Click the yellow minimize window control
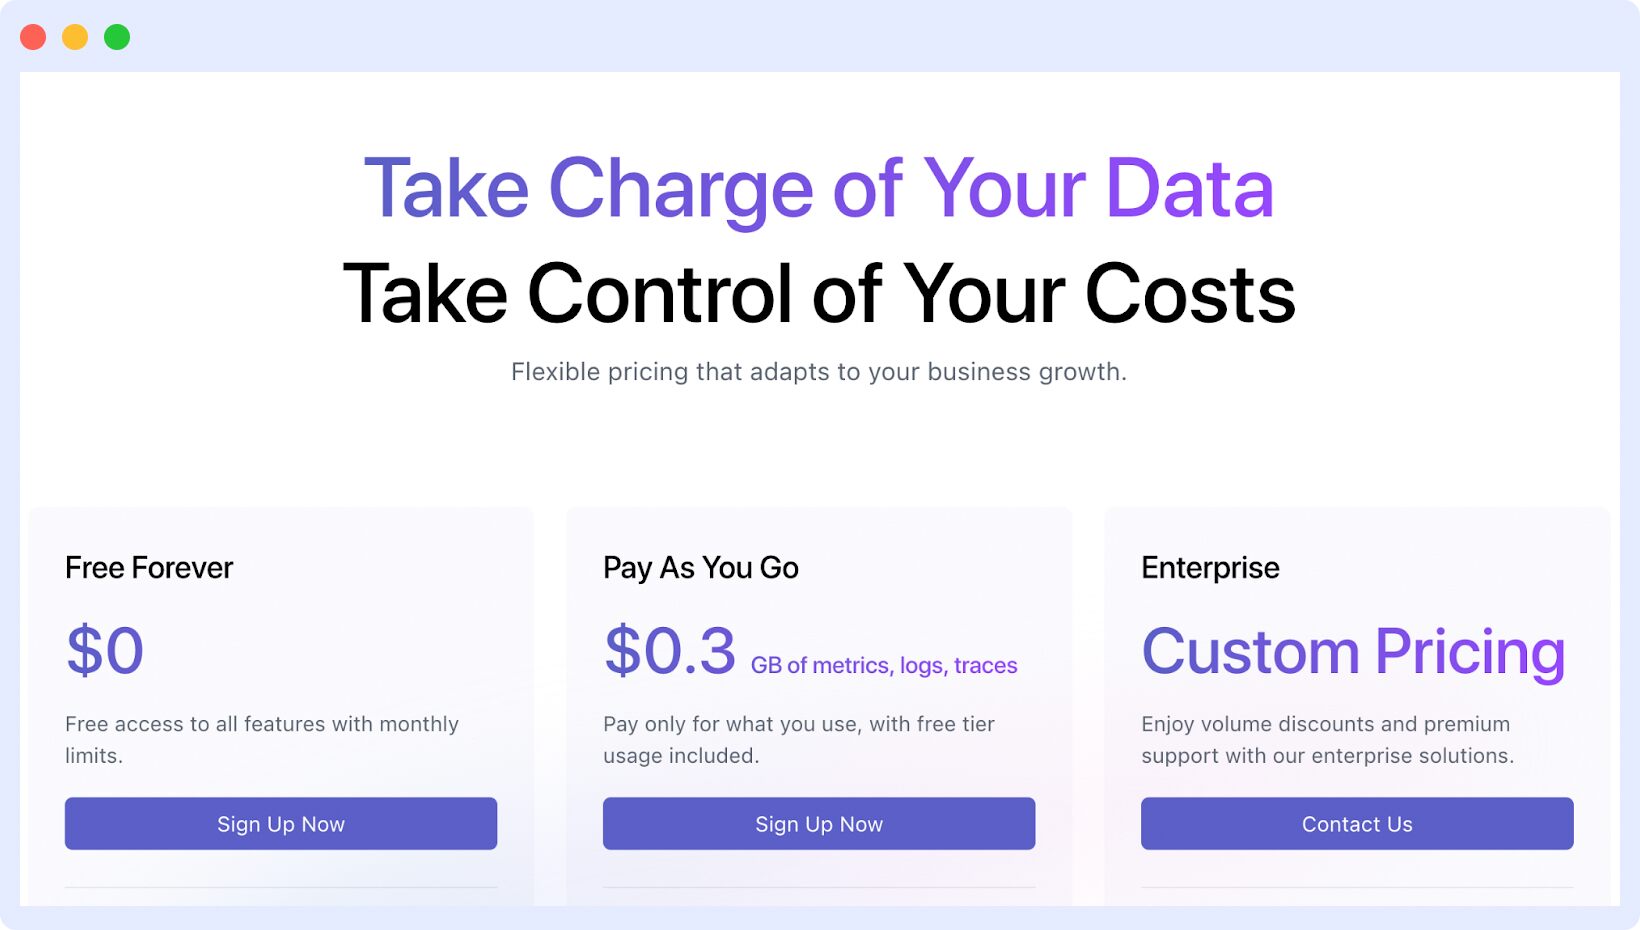Image resolution: width=1640 pixels, height=930 pixels. tap(74, 36)
